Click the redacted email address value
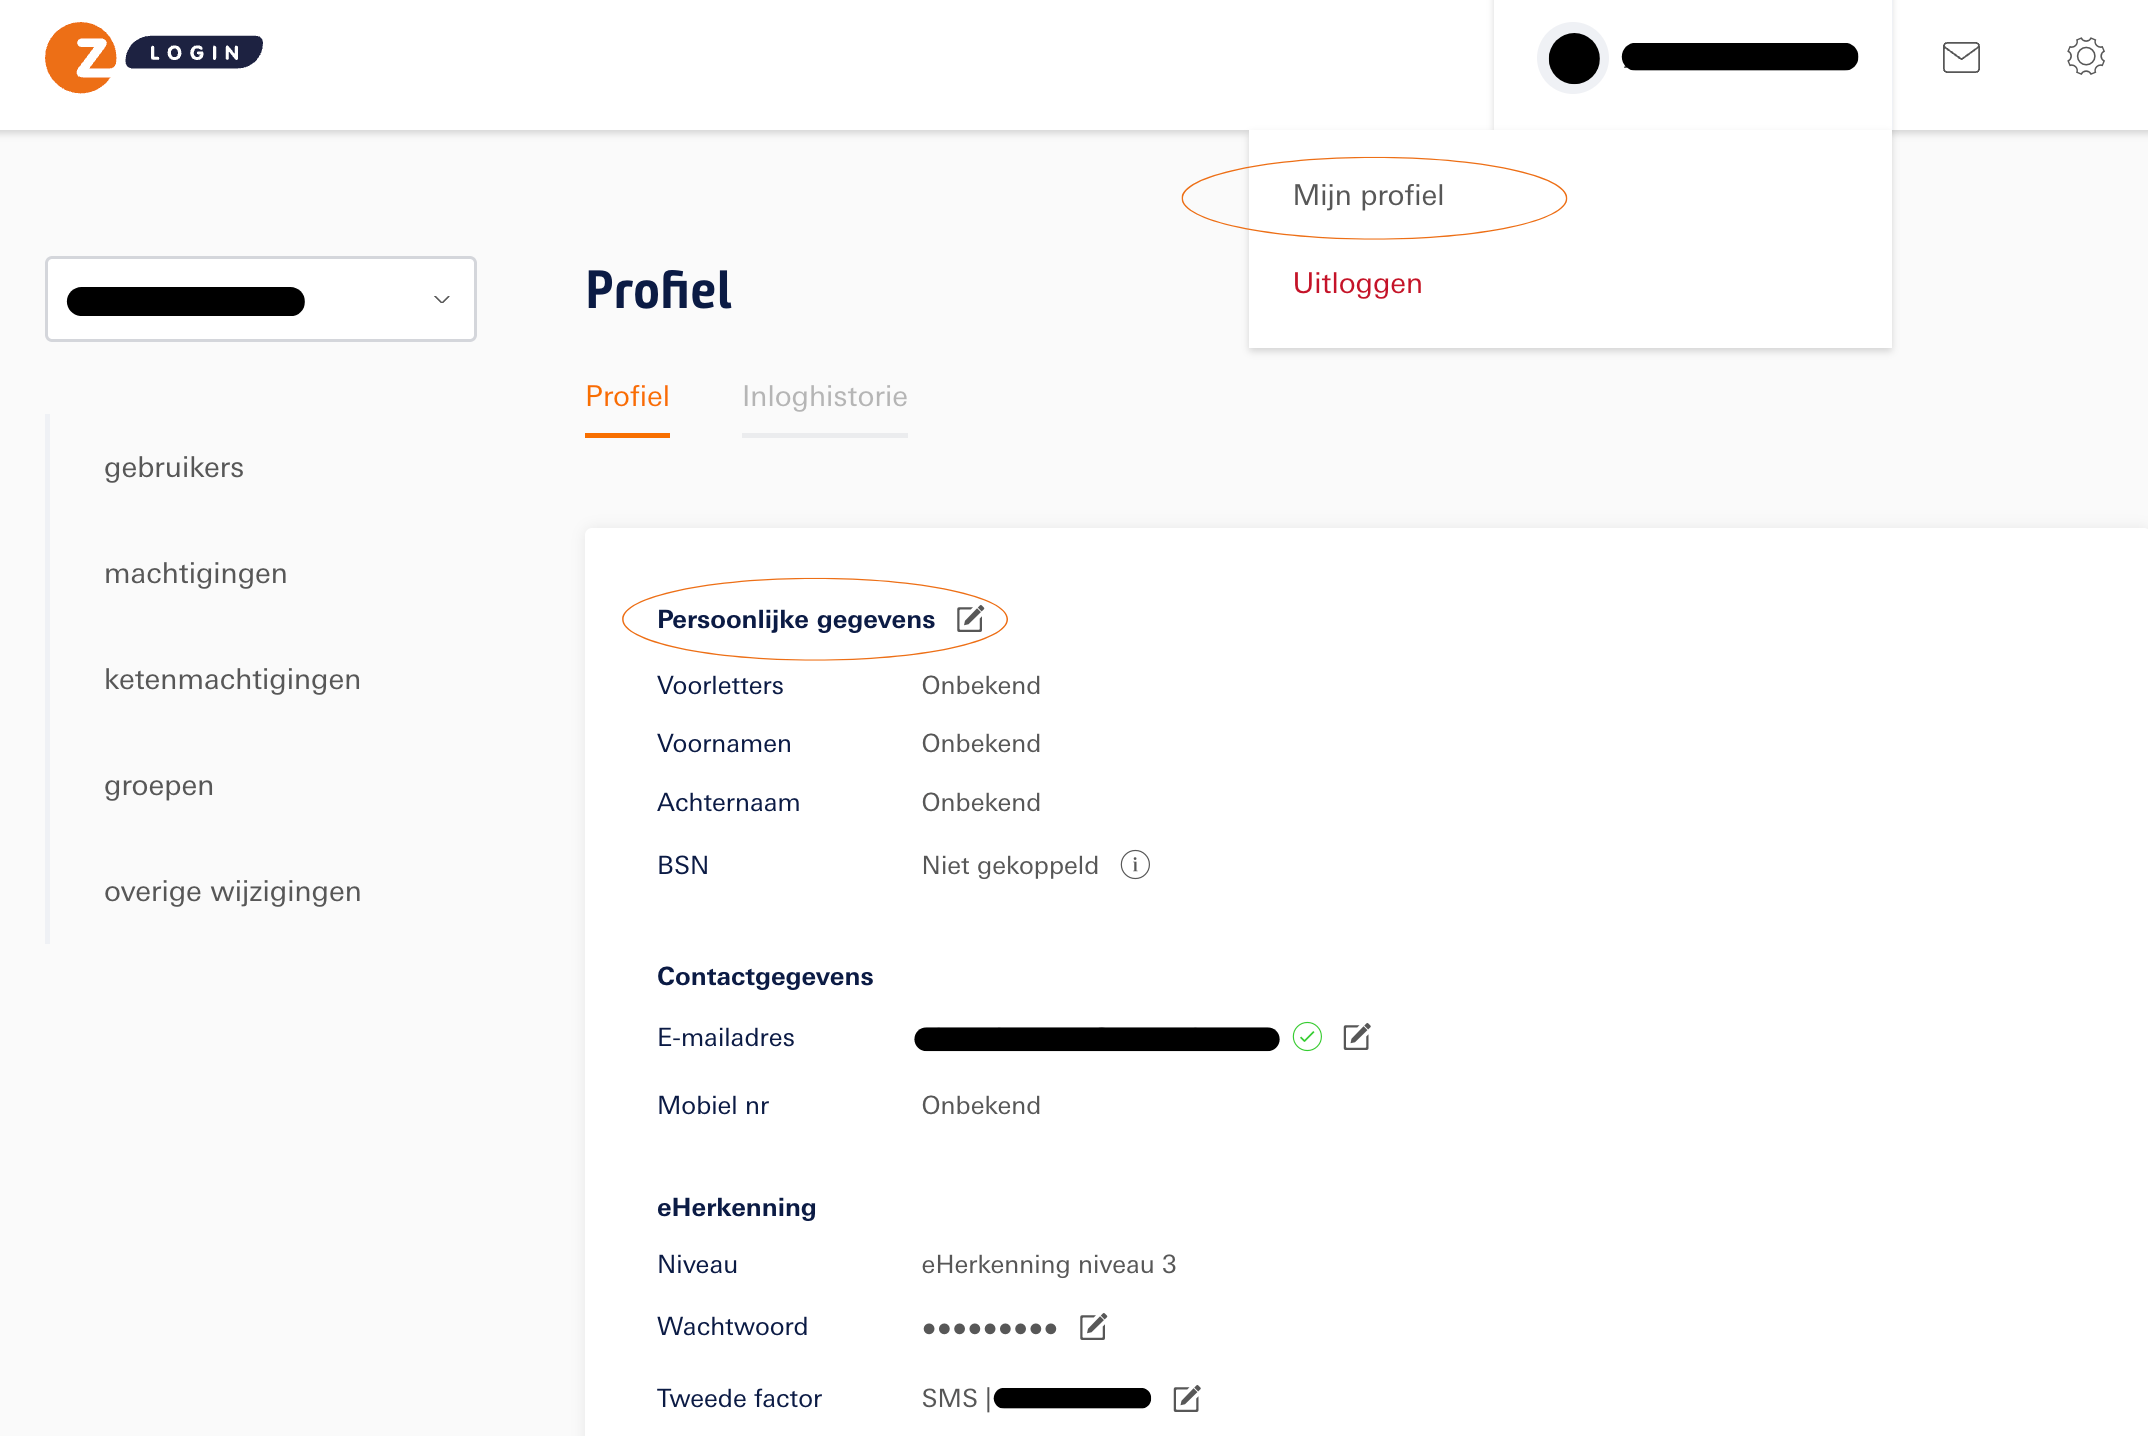This screenshot has height=1436, width=2148. (1096, 1038)
